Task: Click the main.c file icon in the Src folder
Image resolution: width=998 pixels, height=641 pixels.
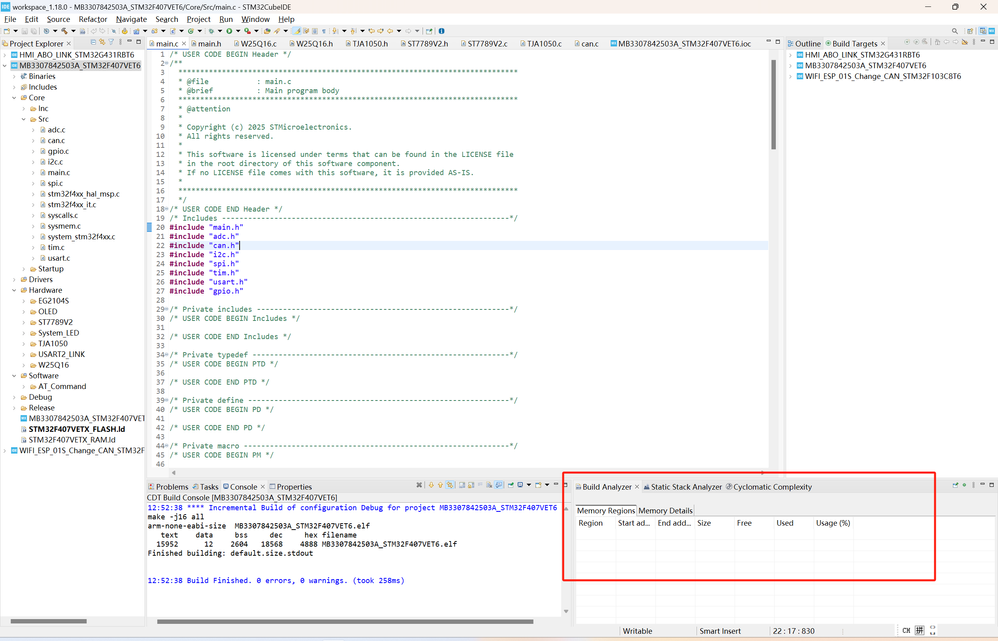Action: 42,173
